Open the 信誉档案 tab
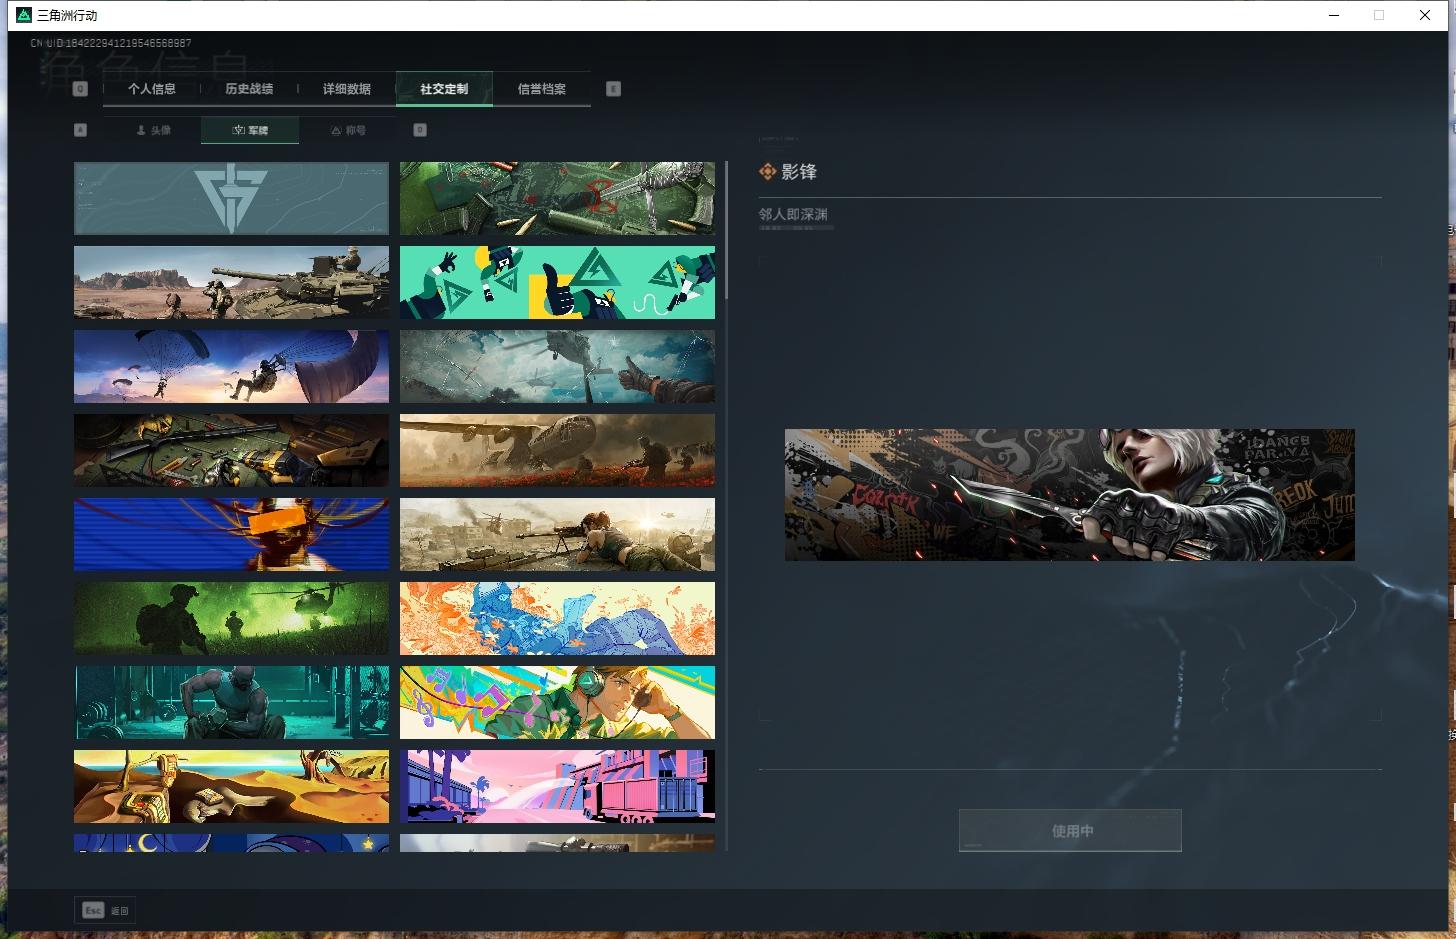Viewport: 1456px width, 939px height. [542, 89]
